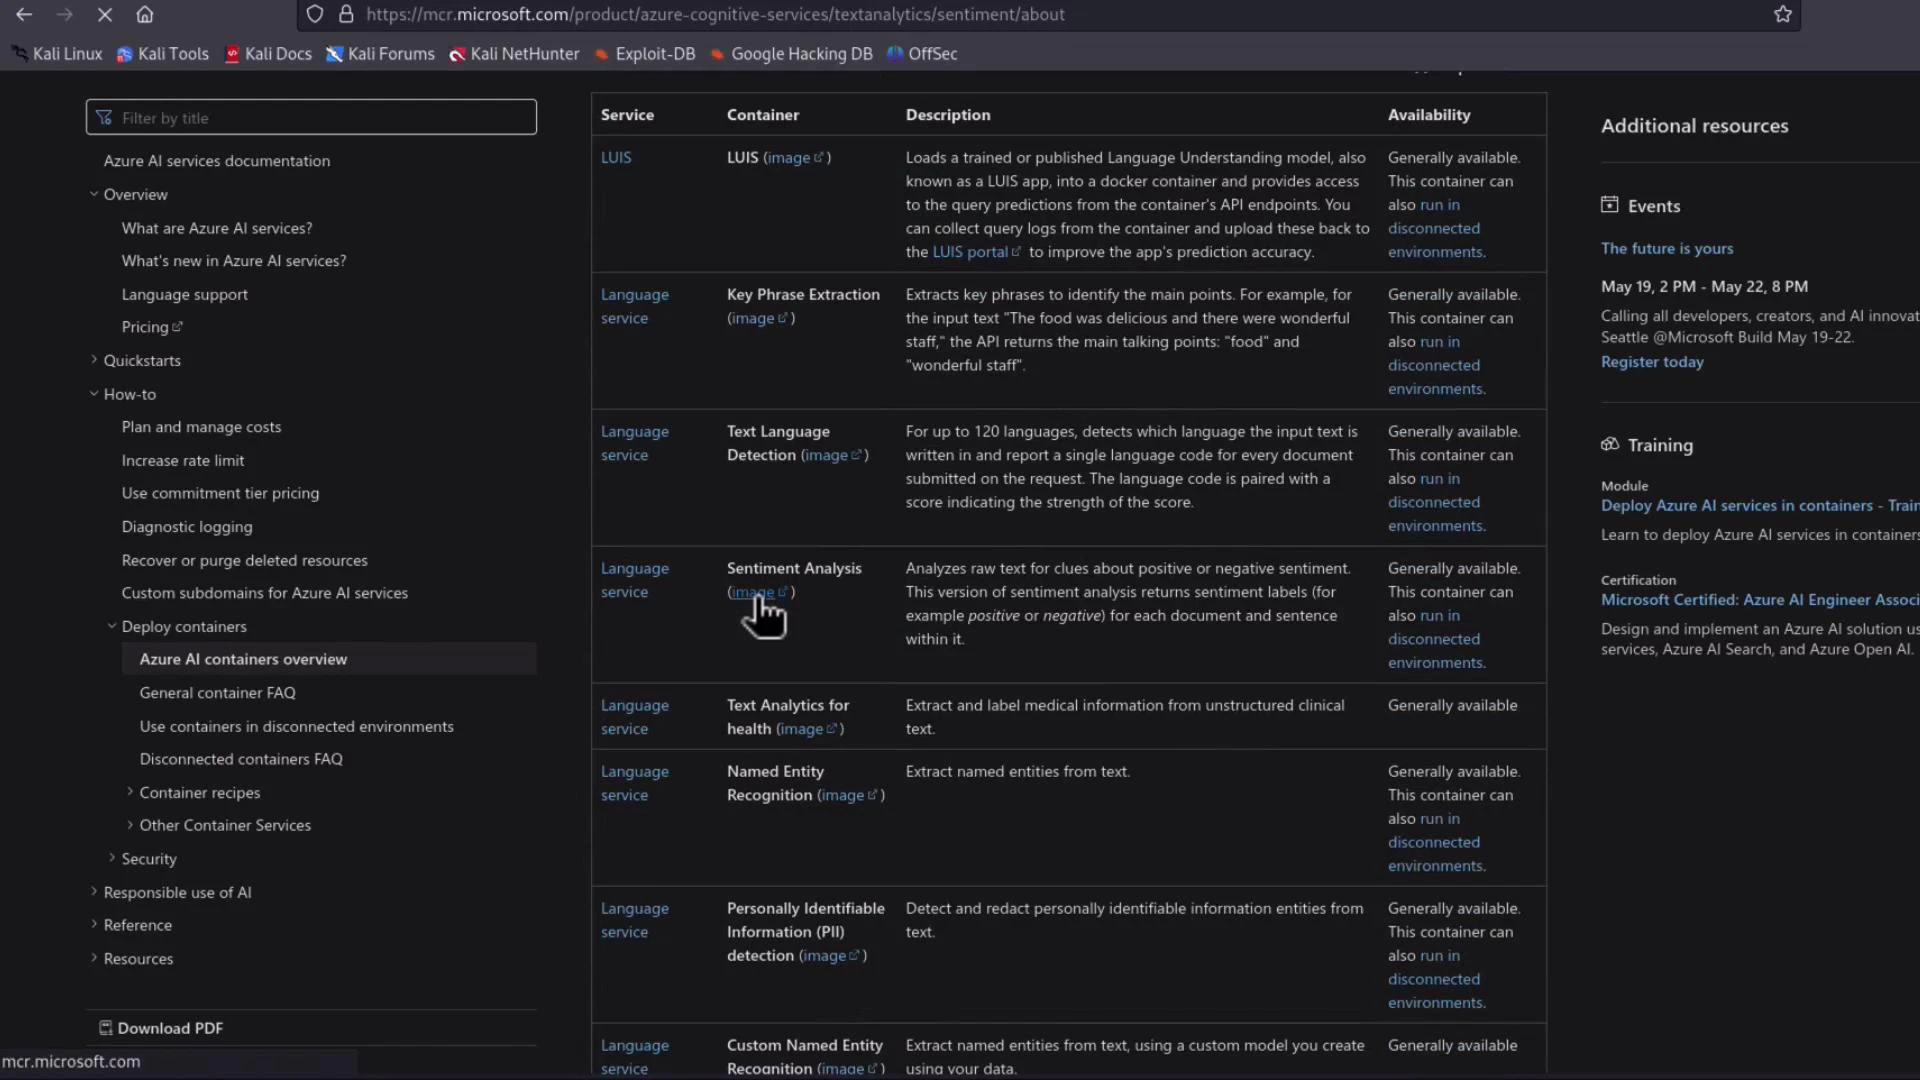The height and width of the screenshot is (1080, 1920).
Task: Click the Register today link
Action: [x=1651, y=362]
